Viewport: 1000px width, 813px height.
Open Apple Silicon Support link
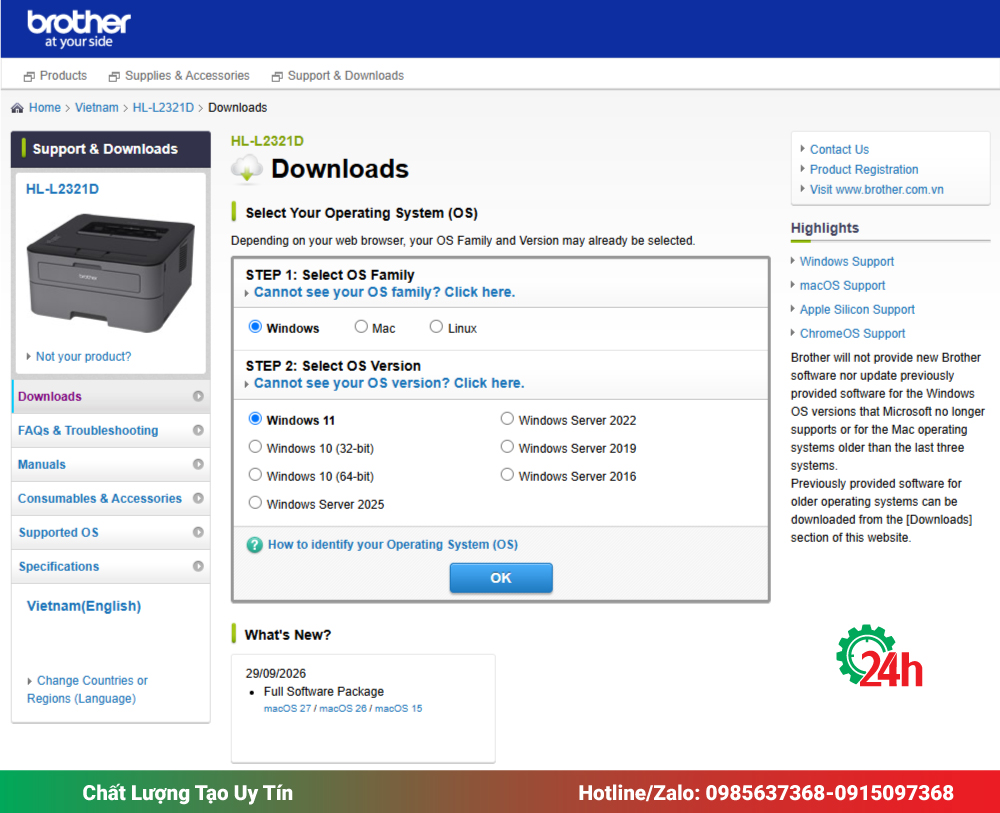[857, 309]
